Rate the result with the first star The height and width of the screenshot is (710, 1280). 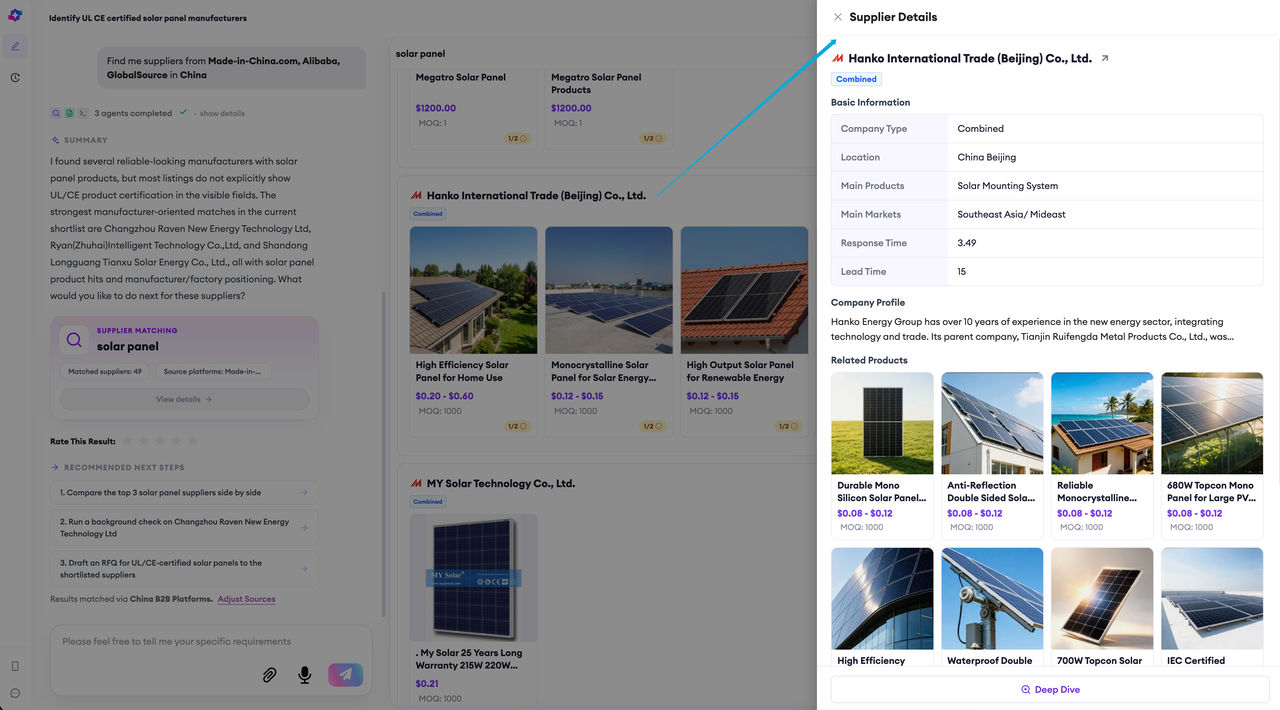[127, 441]
